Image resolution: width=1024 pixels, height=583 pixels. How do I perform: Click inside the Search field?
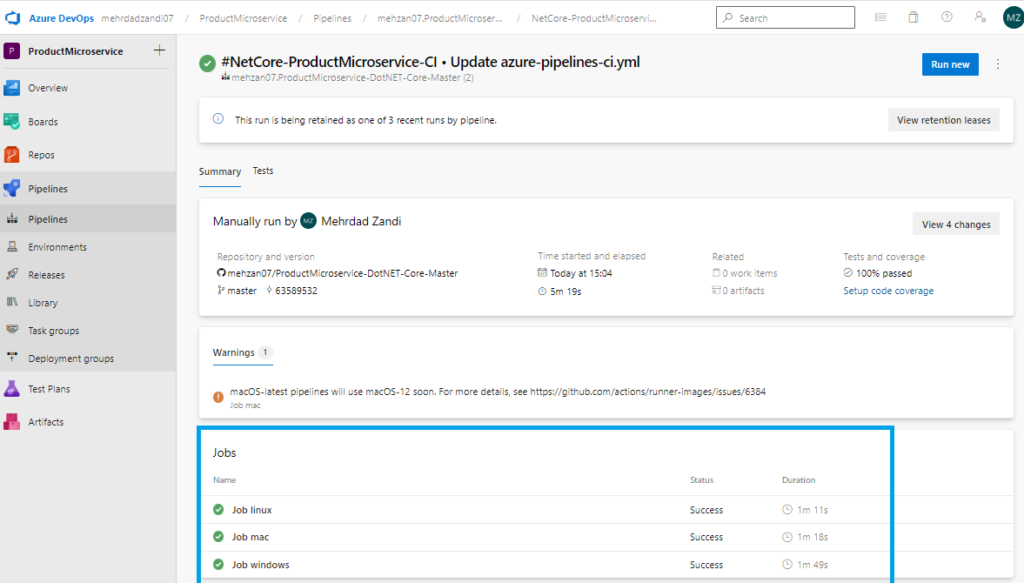tap(785, 16)
